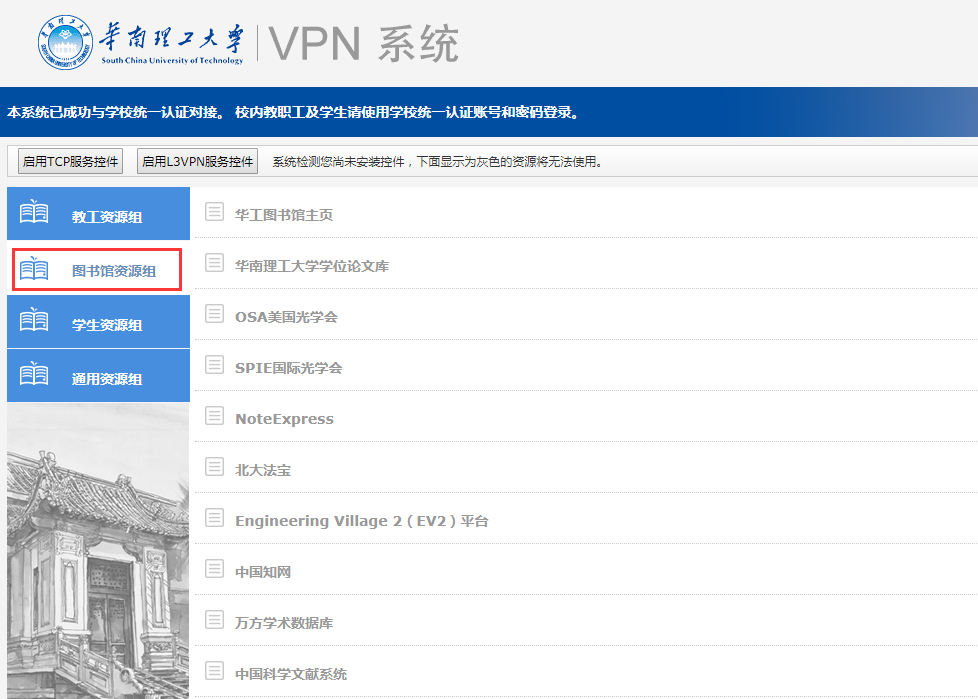Open the 教工资源组 tab

pos(99,213)
